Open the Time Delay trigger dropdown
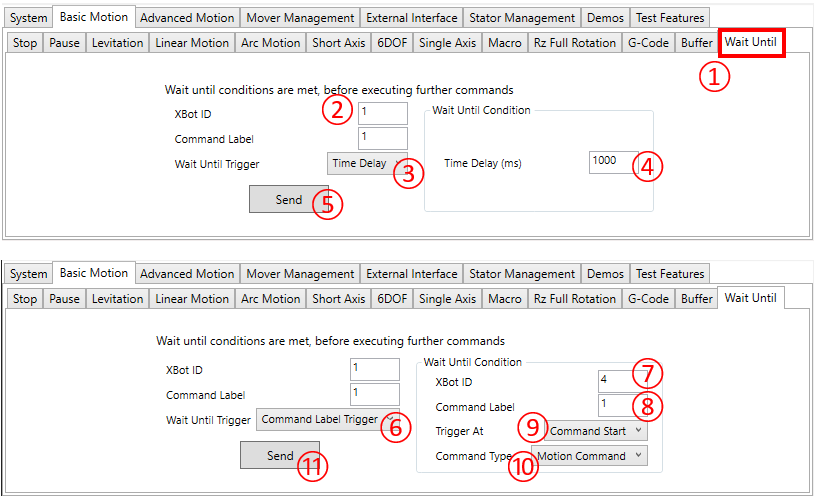Viewport: 814px width, 496px height. point(366,163)
